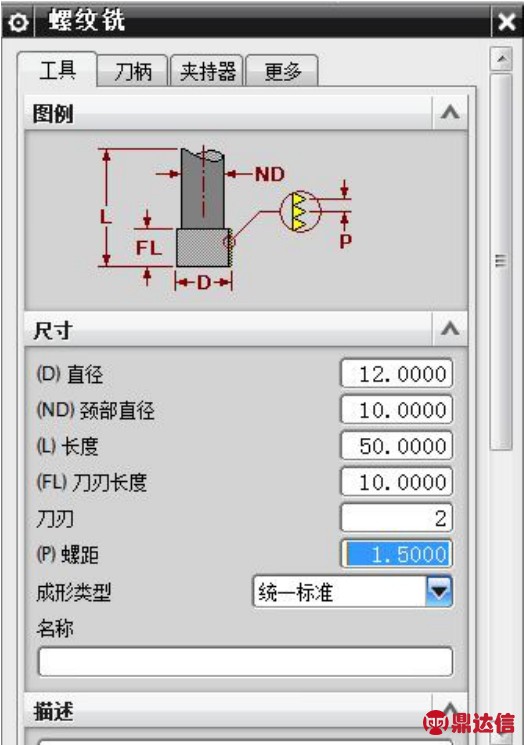Collapse the 尺寸 section
This screenshot has width=525, height=745.
[x=449, y=329]
